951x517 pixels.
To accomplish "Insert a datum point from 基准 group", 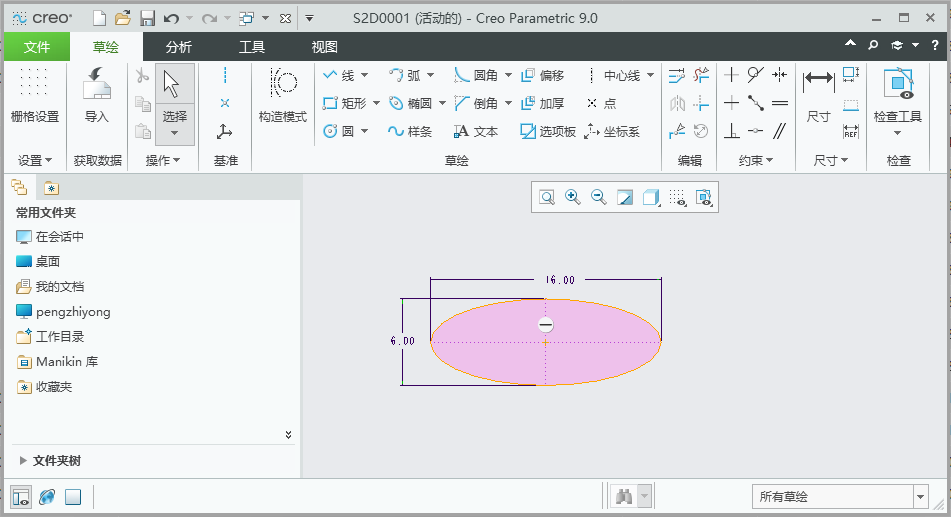I will pyautogui.click(x=225, y=103).
